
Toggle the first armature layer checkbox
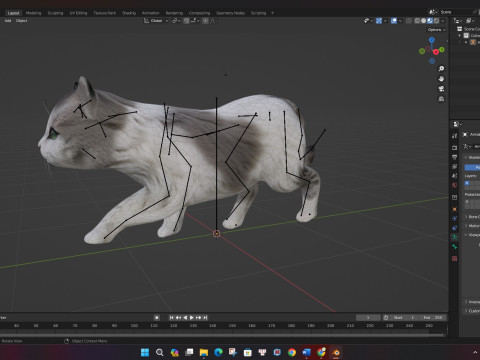click(467, 183)
